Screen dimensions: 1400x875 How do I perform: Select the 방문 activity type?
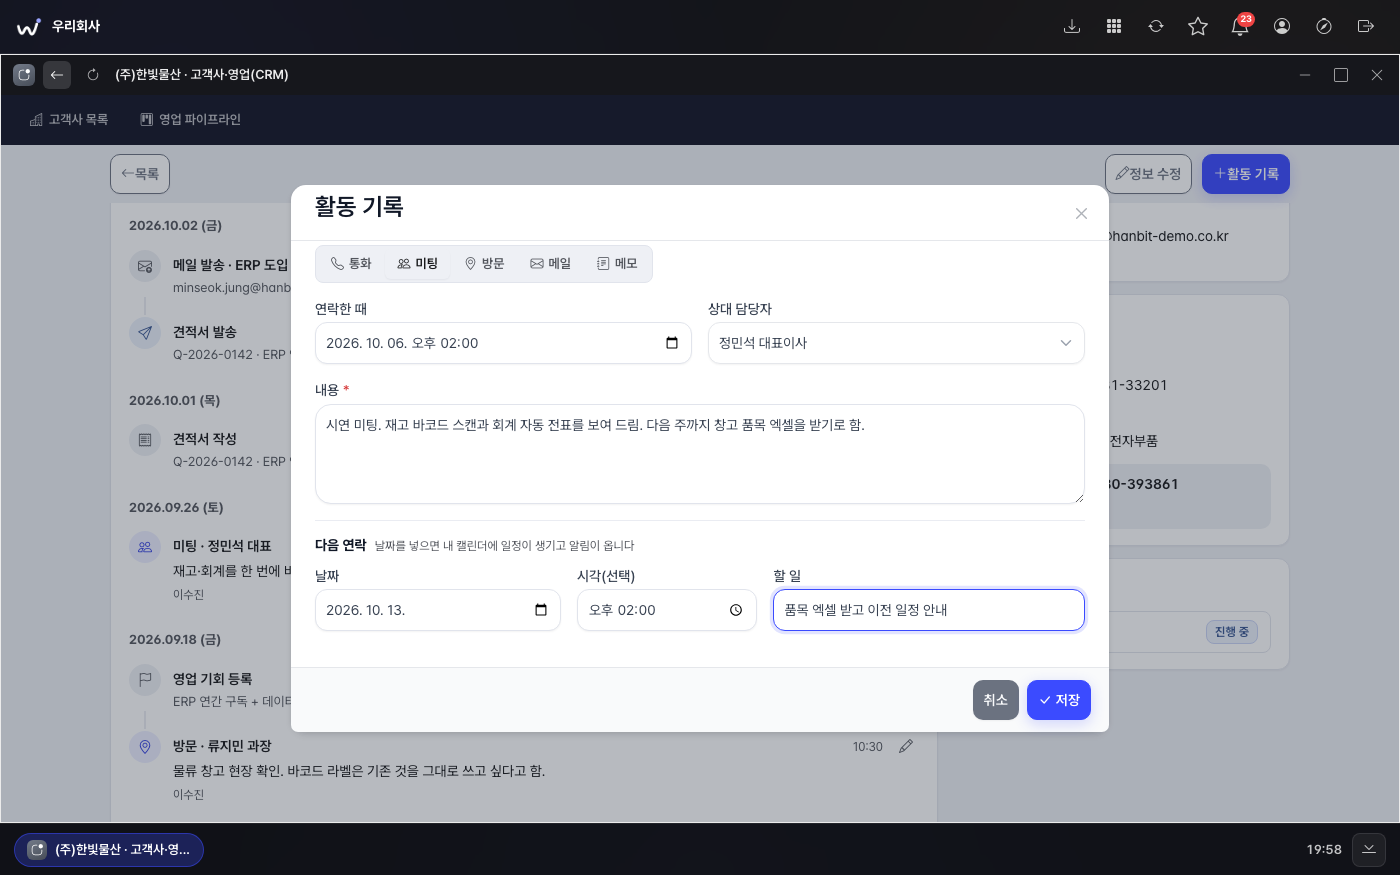pos(484,264)
